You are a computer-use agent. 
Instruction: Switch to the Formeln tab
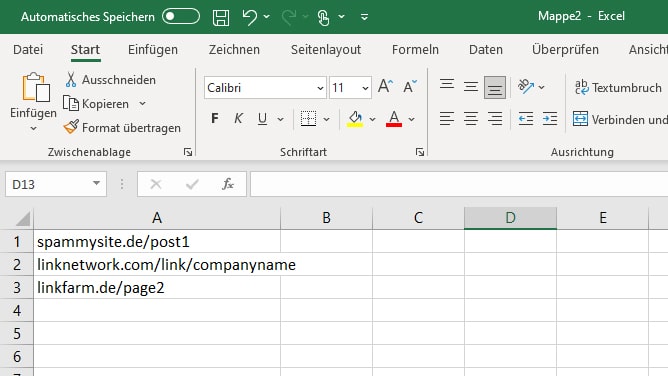(x=415, y=49)
